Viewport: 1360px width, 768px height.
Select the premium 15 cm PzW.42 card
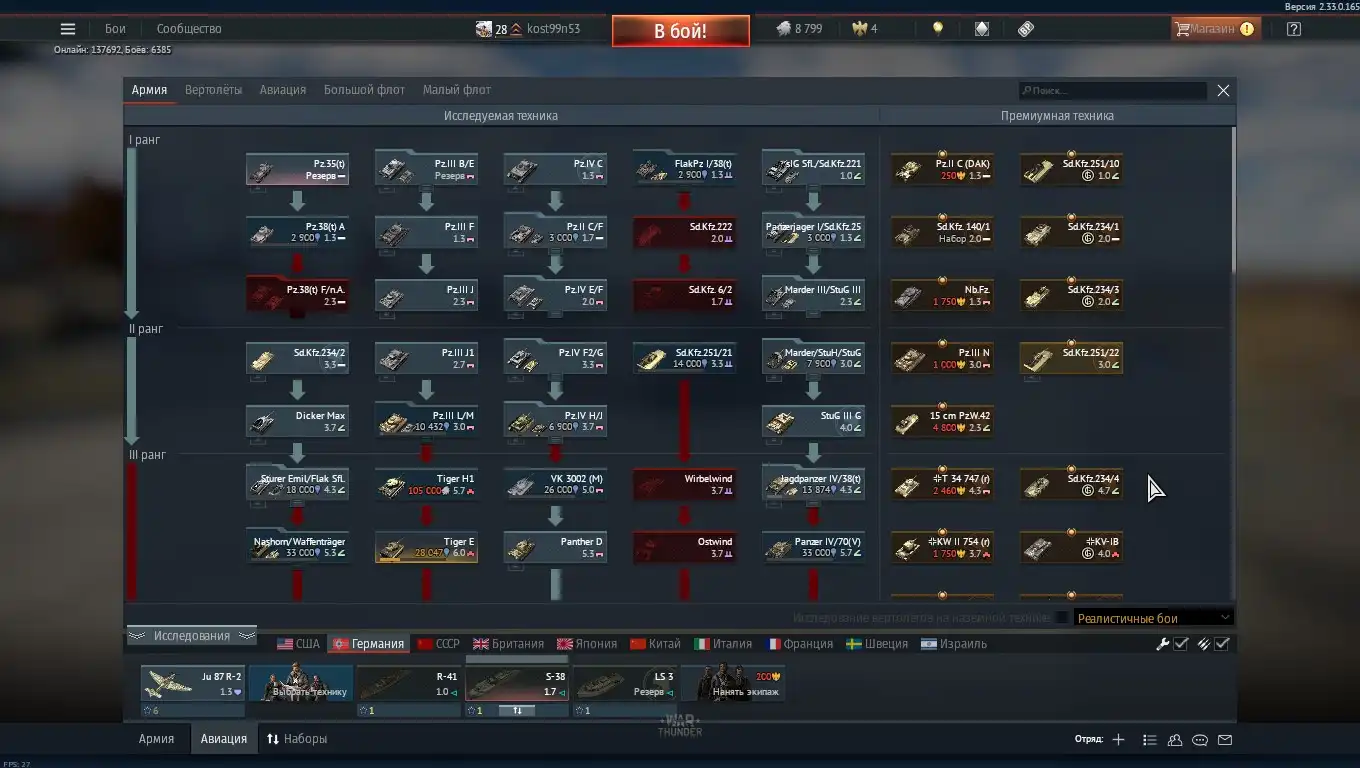(x=942, y=421)
